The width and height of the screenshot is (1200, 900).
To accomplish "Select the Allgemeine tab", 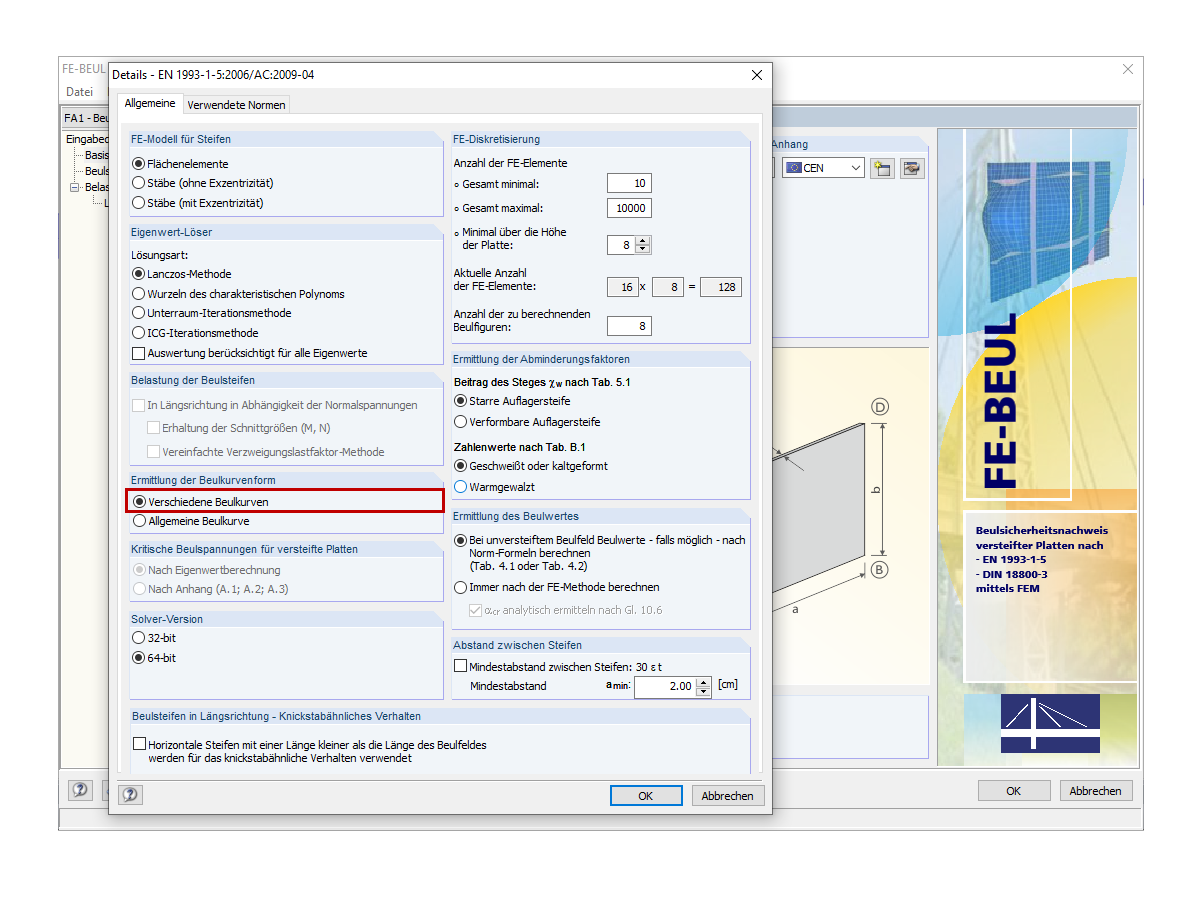I will (149, 103).
